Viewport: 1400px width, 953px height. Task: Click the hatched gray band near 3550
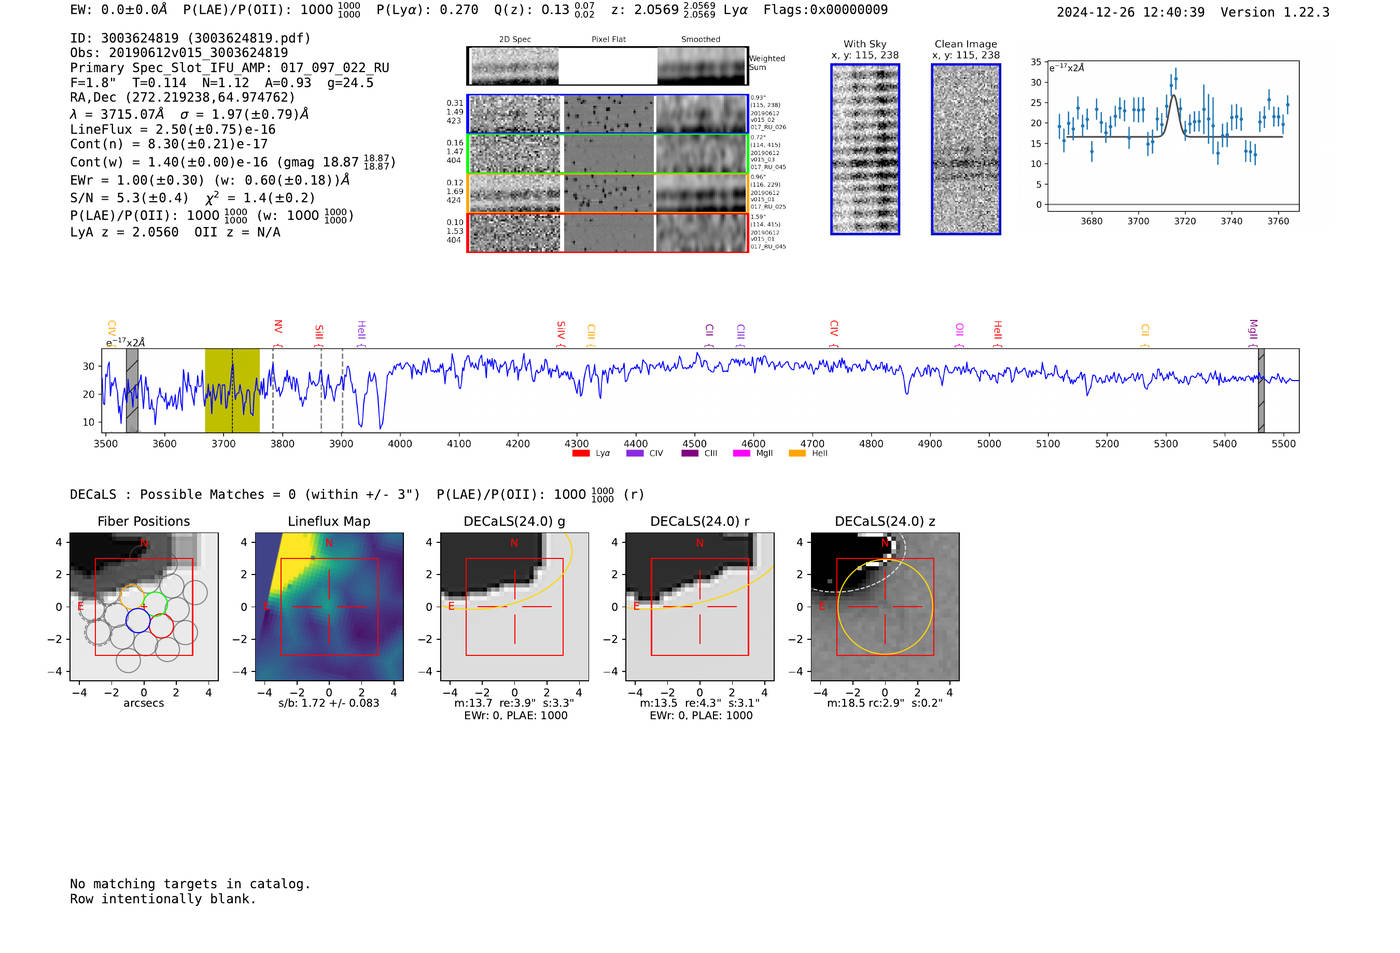[132, 390]
